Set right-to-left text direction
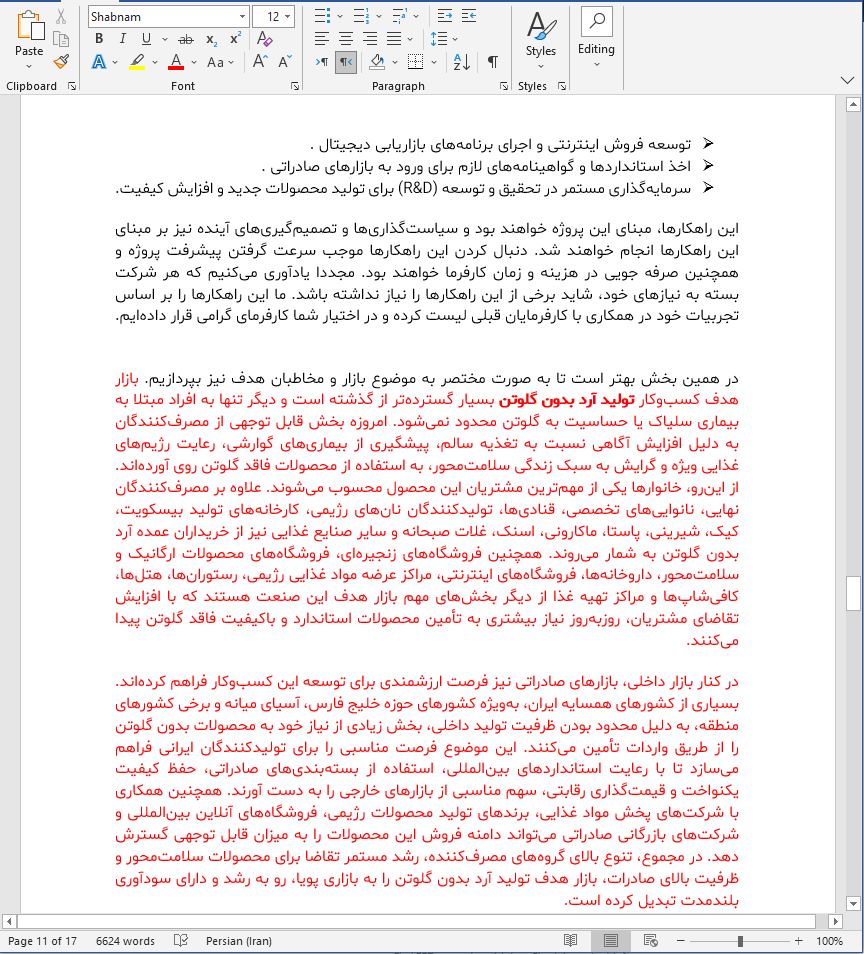864x954 pixels. click(346, 61)
